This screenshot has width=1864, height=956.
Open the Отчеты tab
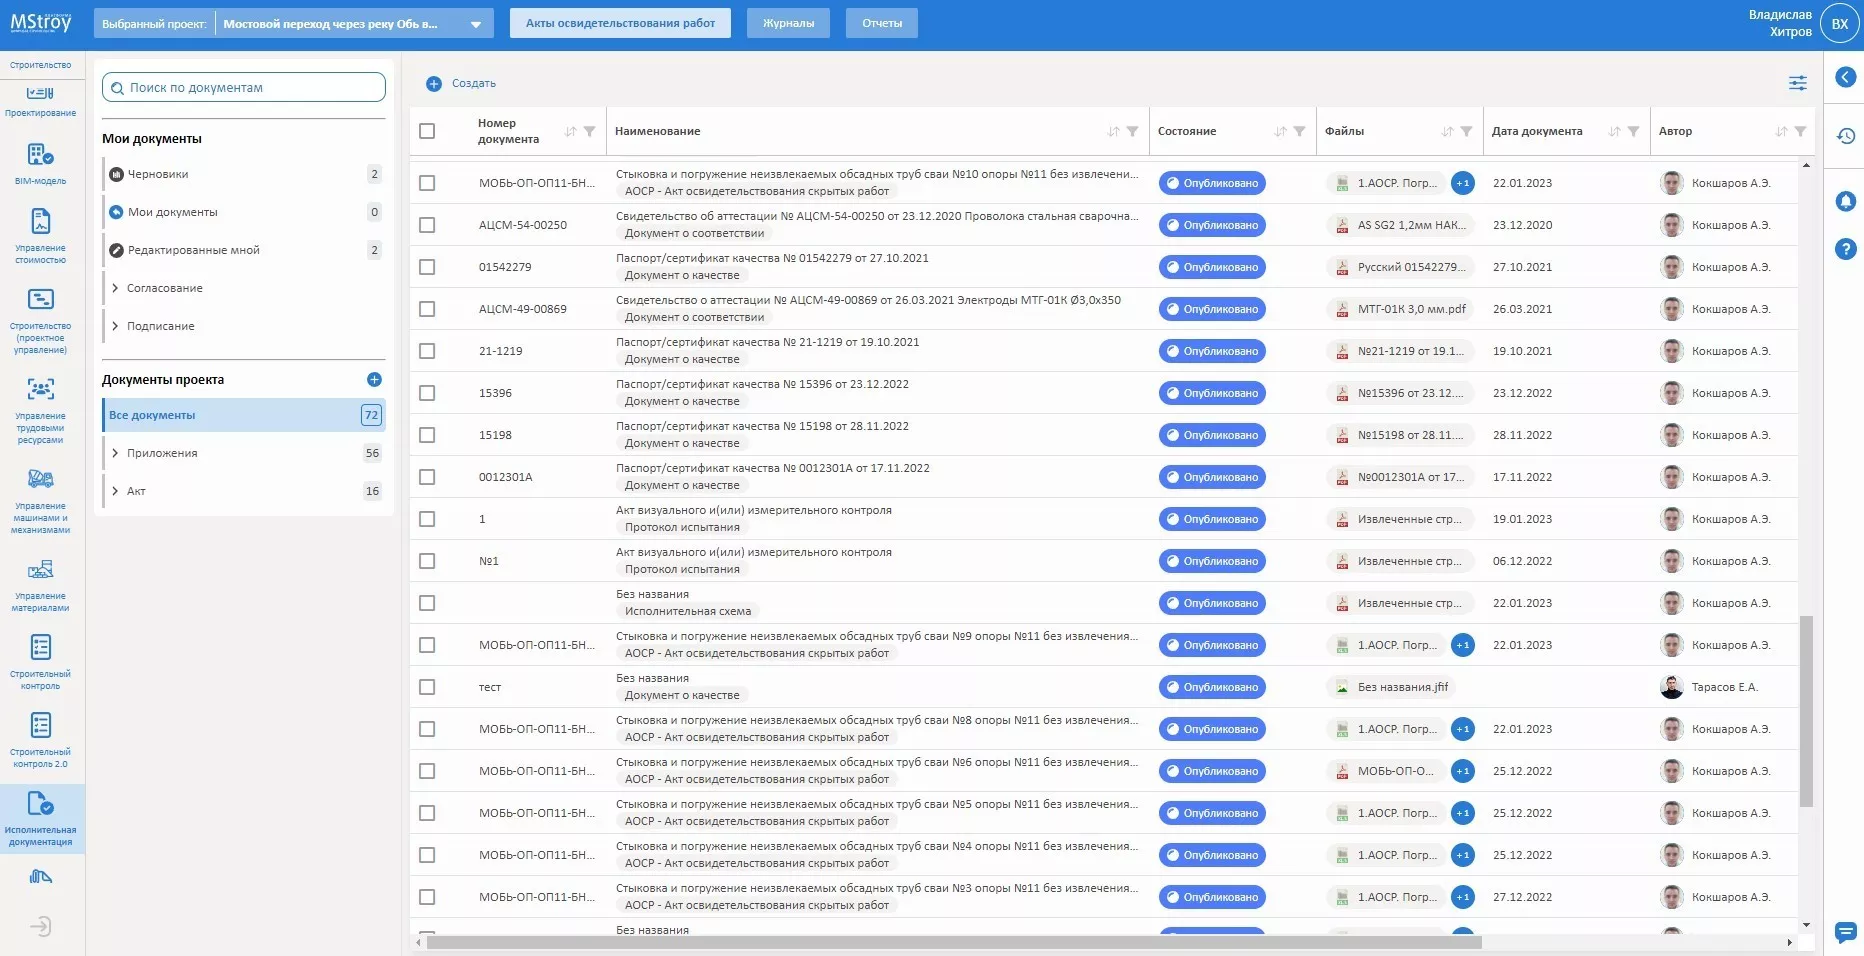881,23
